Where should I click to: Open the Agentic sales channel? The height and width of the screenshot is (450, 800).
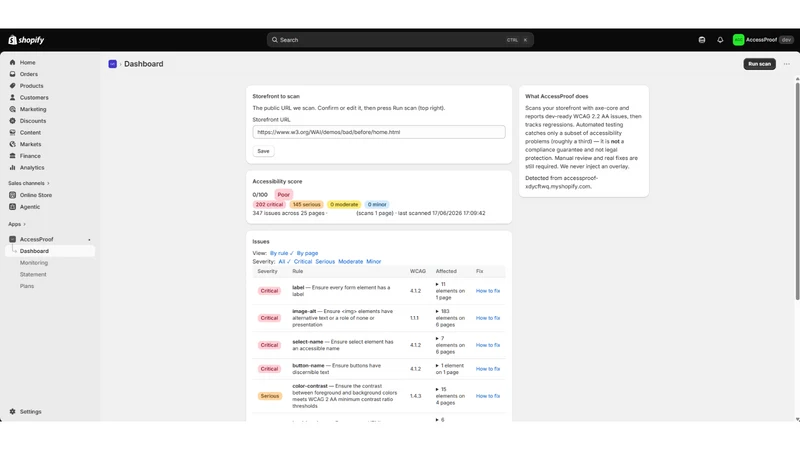click(30, 207)
